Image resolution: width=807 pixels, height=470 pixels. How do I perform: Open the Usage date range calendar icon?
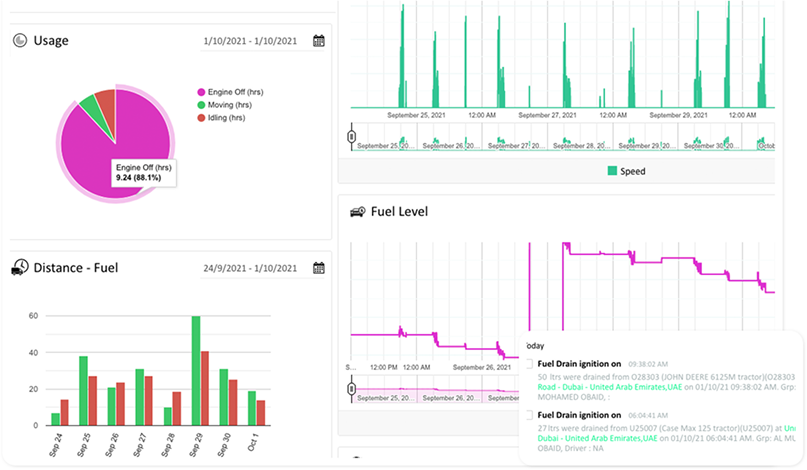pos(319,41)
